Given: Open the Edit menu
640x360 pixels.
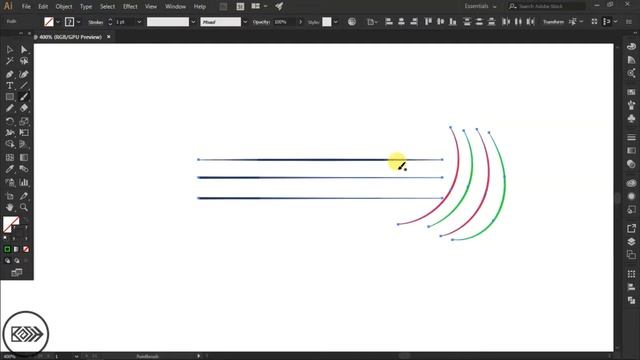Looking at the screenshot, I should pos(43,7).
